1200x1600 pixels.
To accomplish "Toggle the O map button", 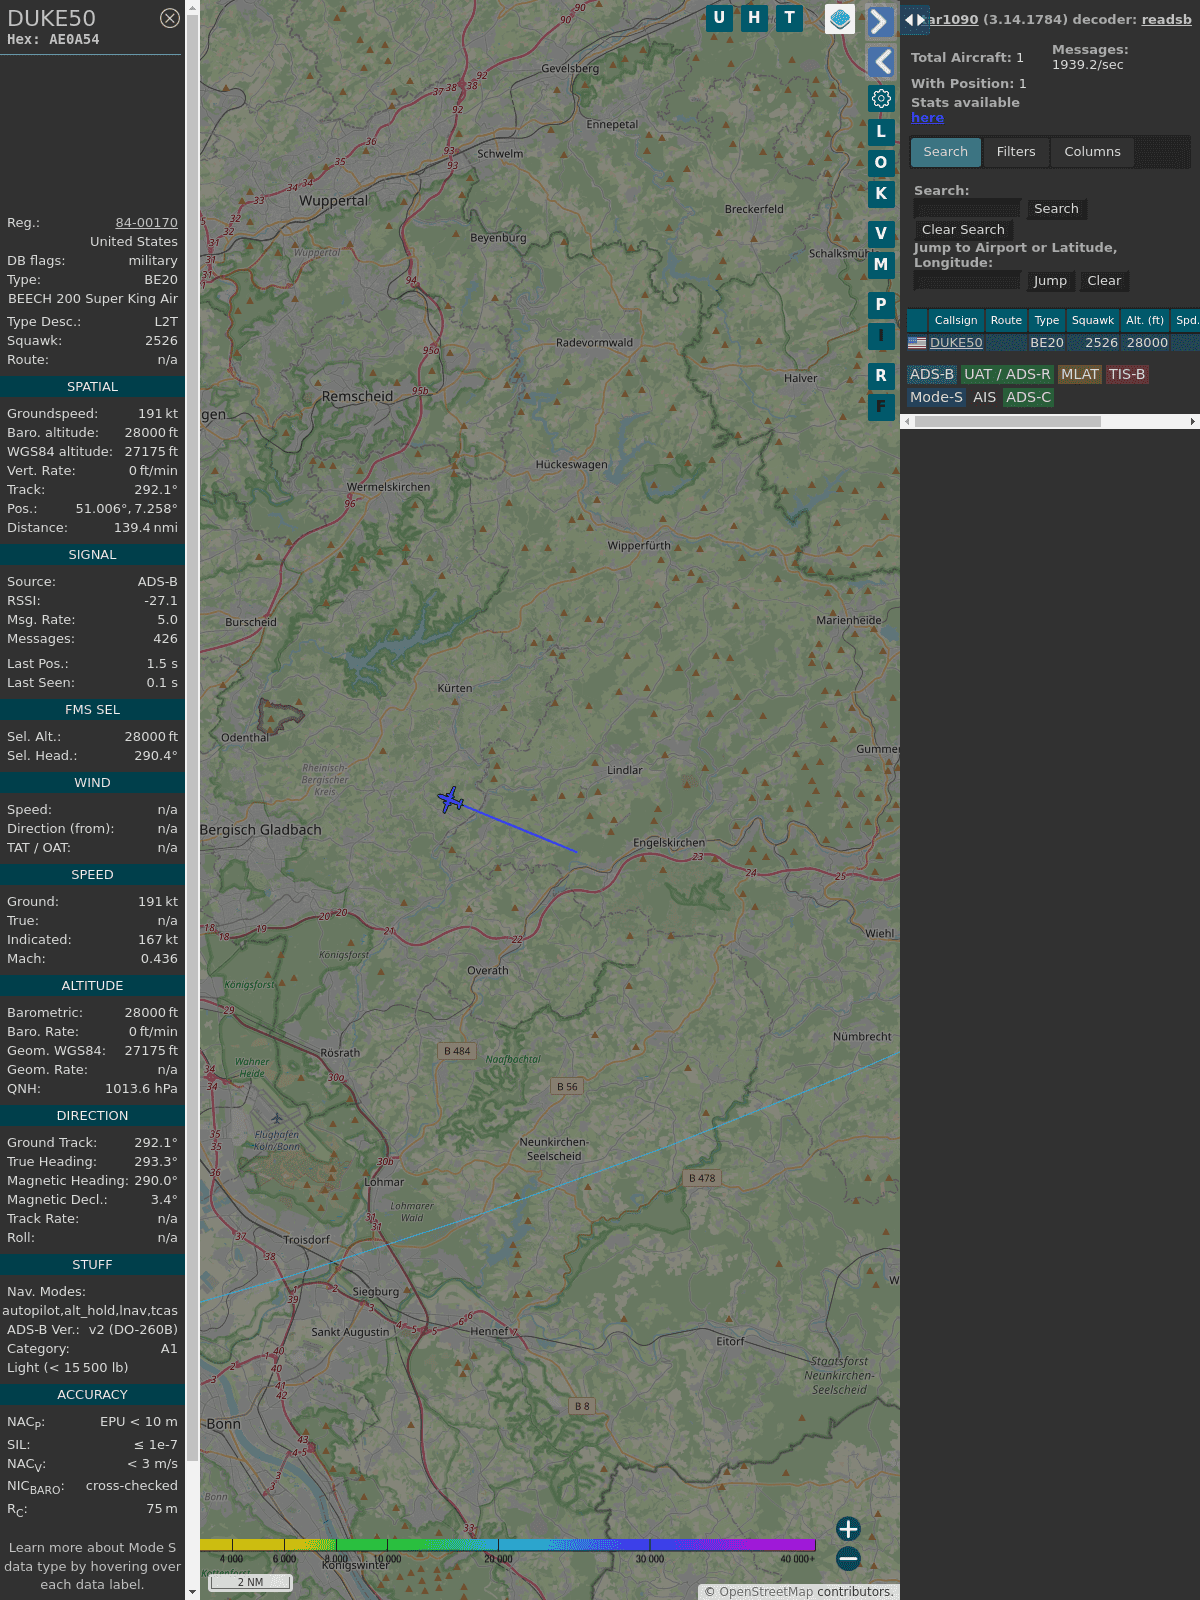I will point(881,162).
